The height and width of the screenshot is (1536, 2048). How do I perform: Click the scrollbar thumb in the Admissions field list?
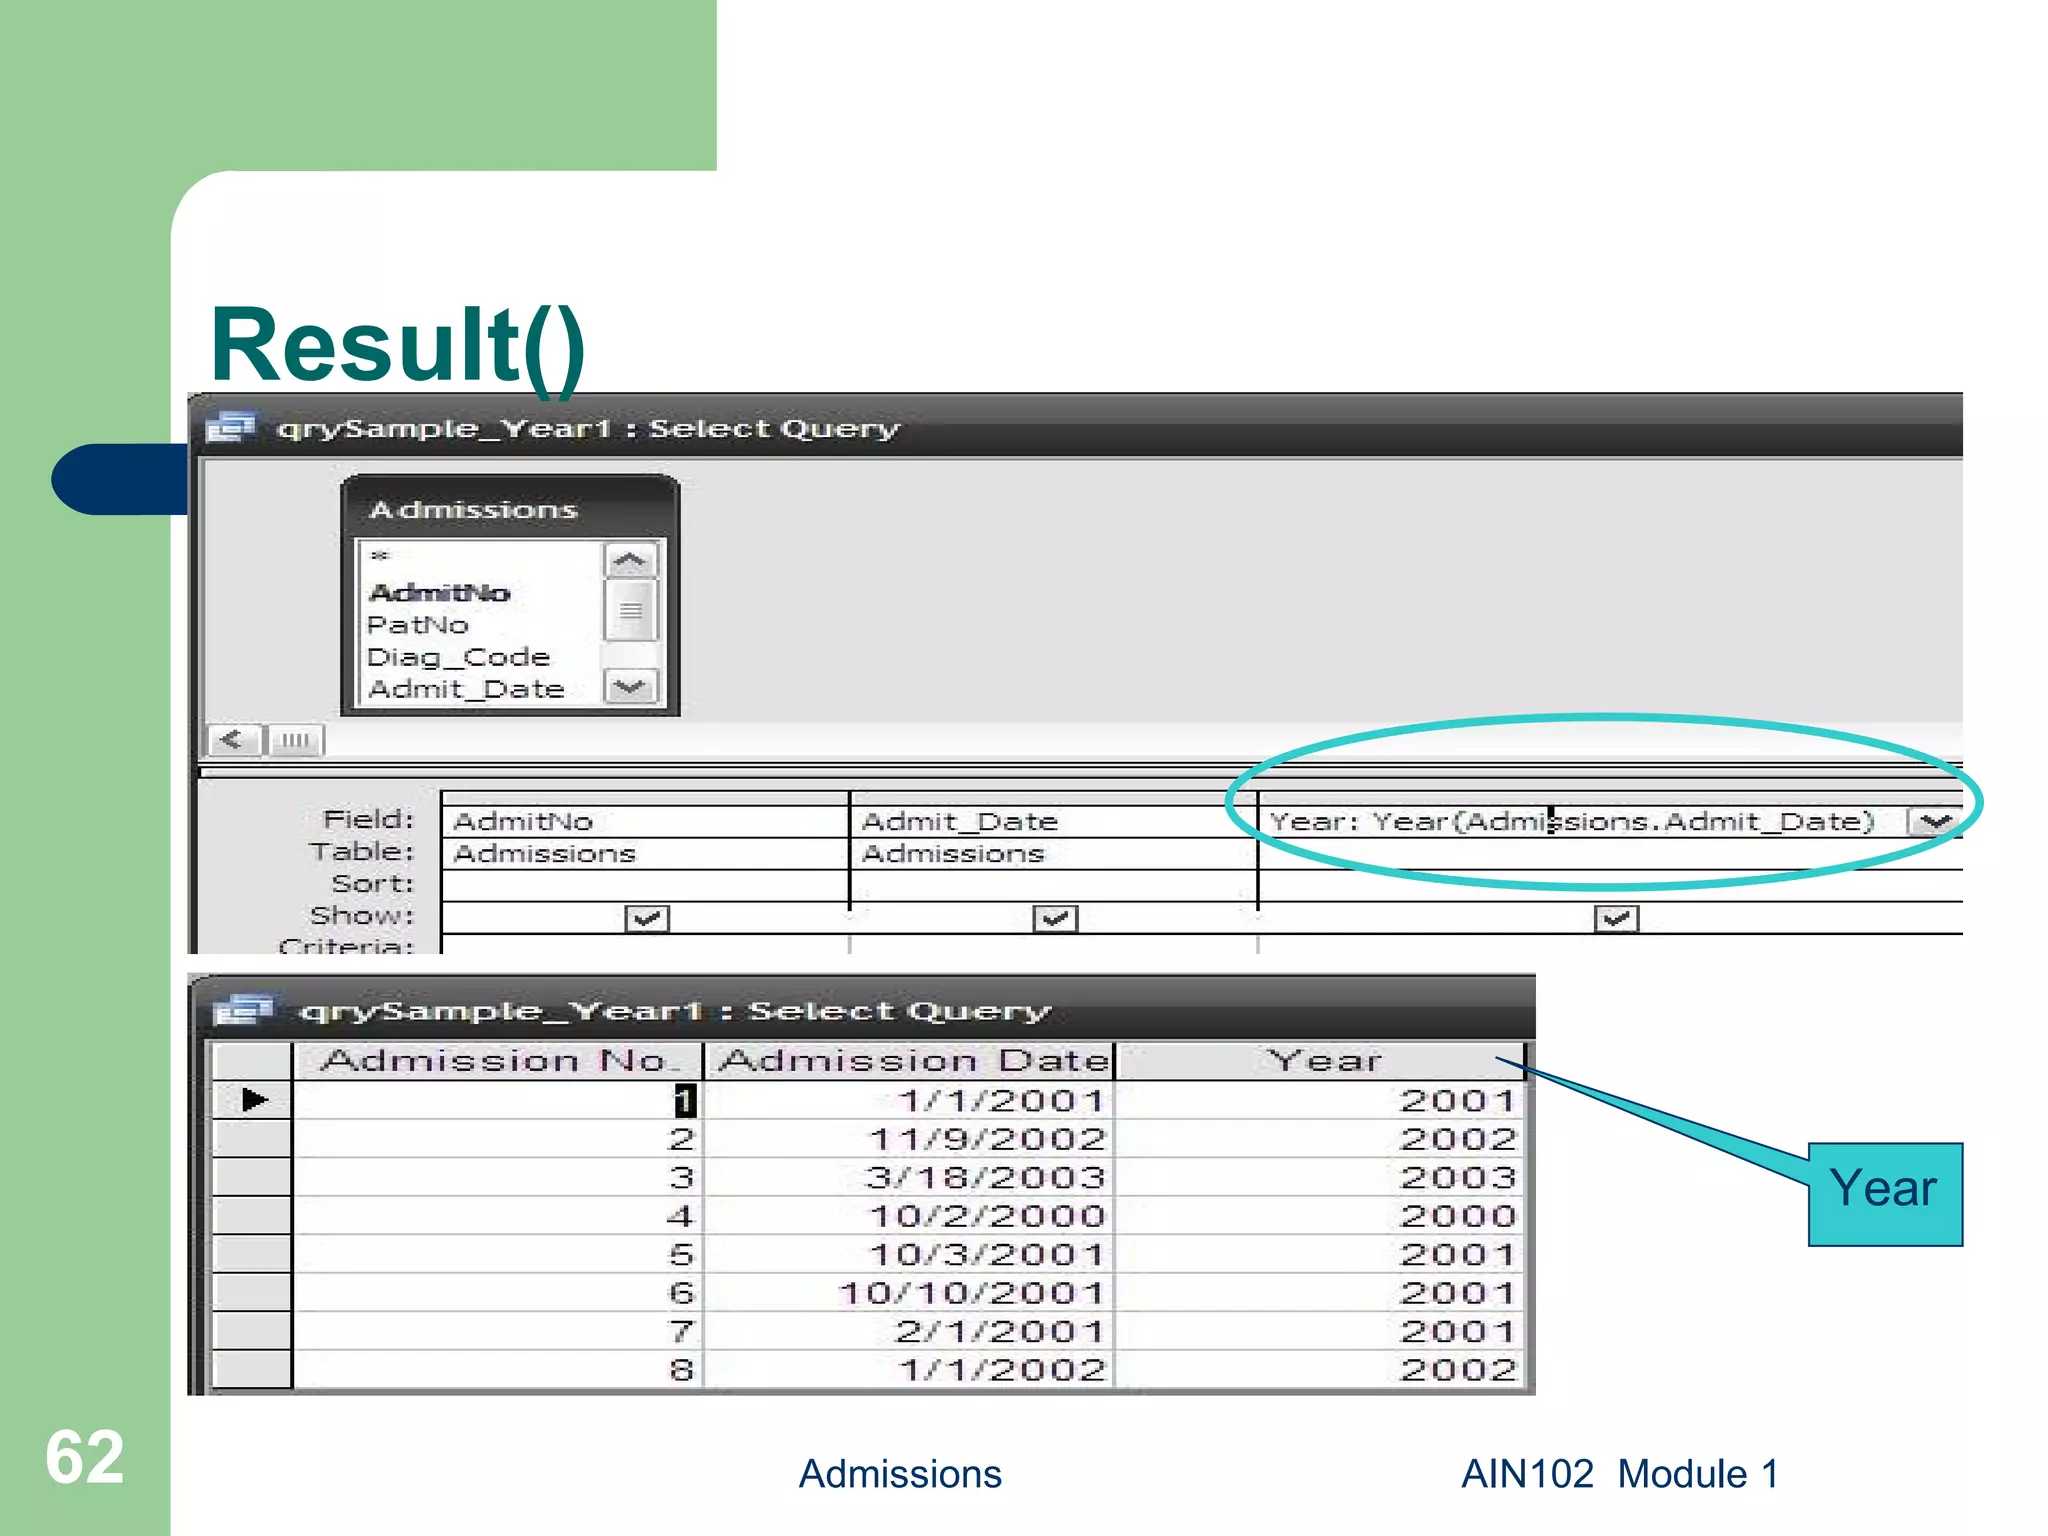pos(630,610)
